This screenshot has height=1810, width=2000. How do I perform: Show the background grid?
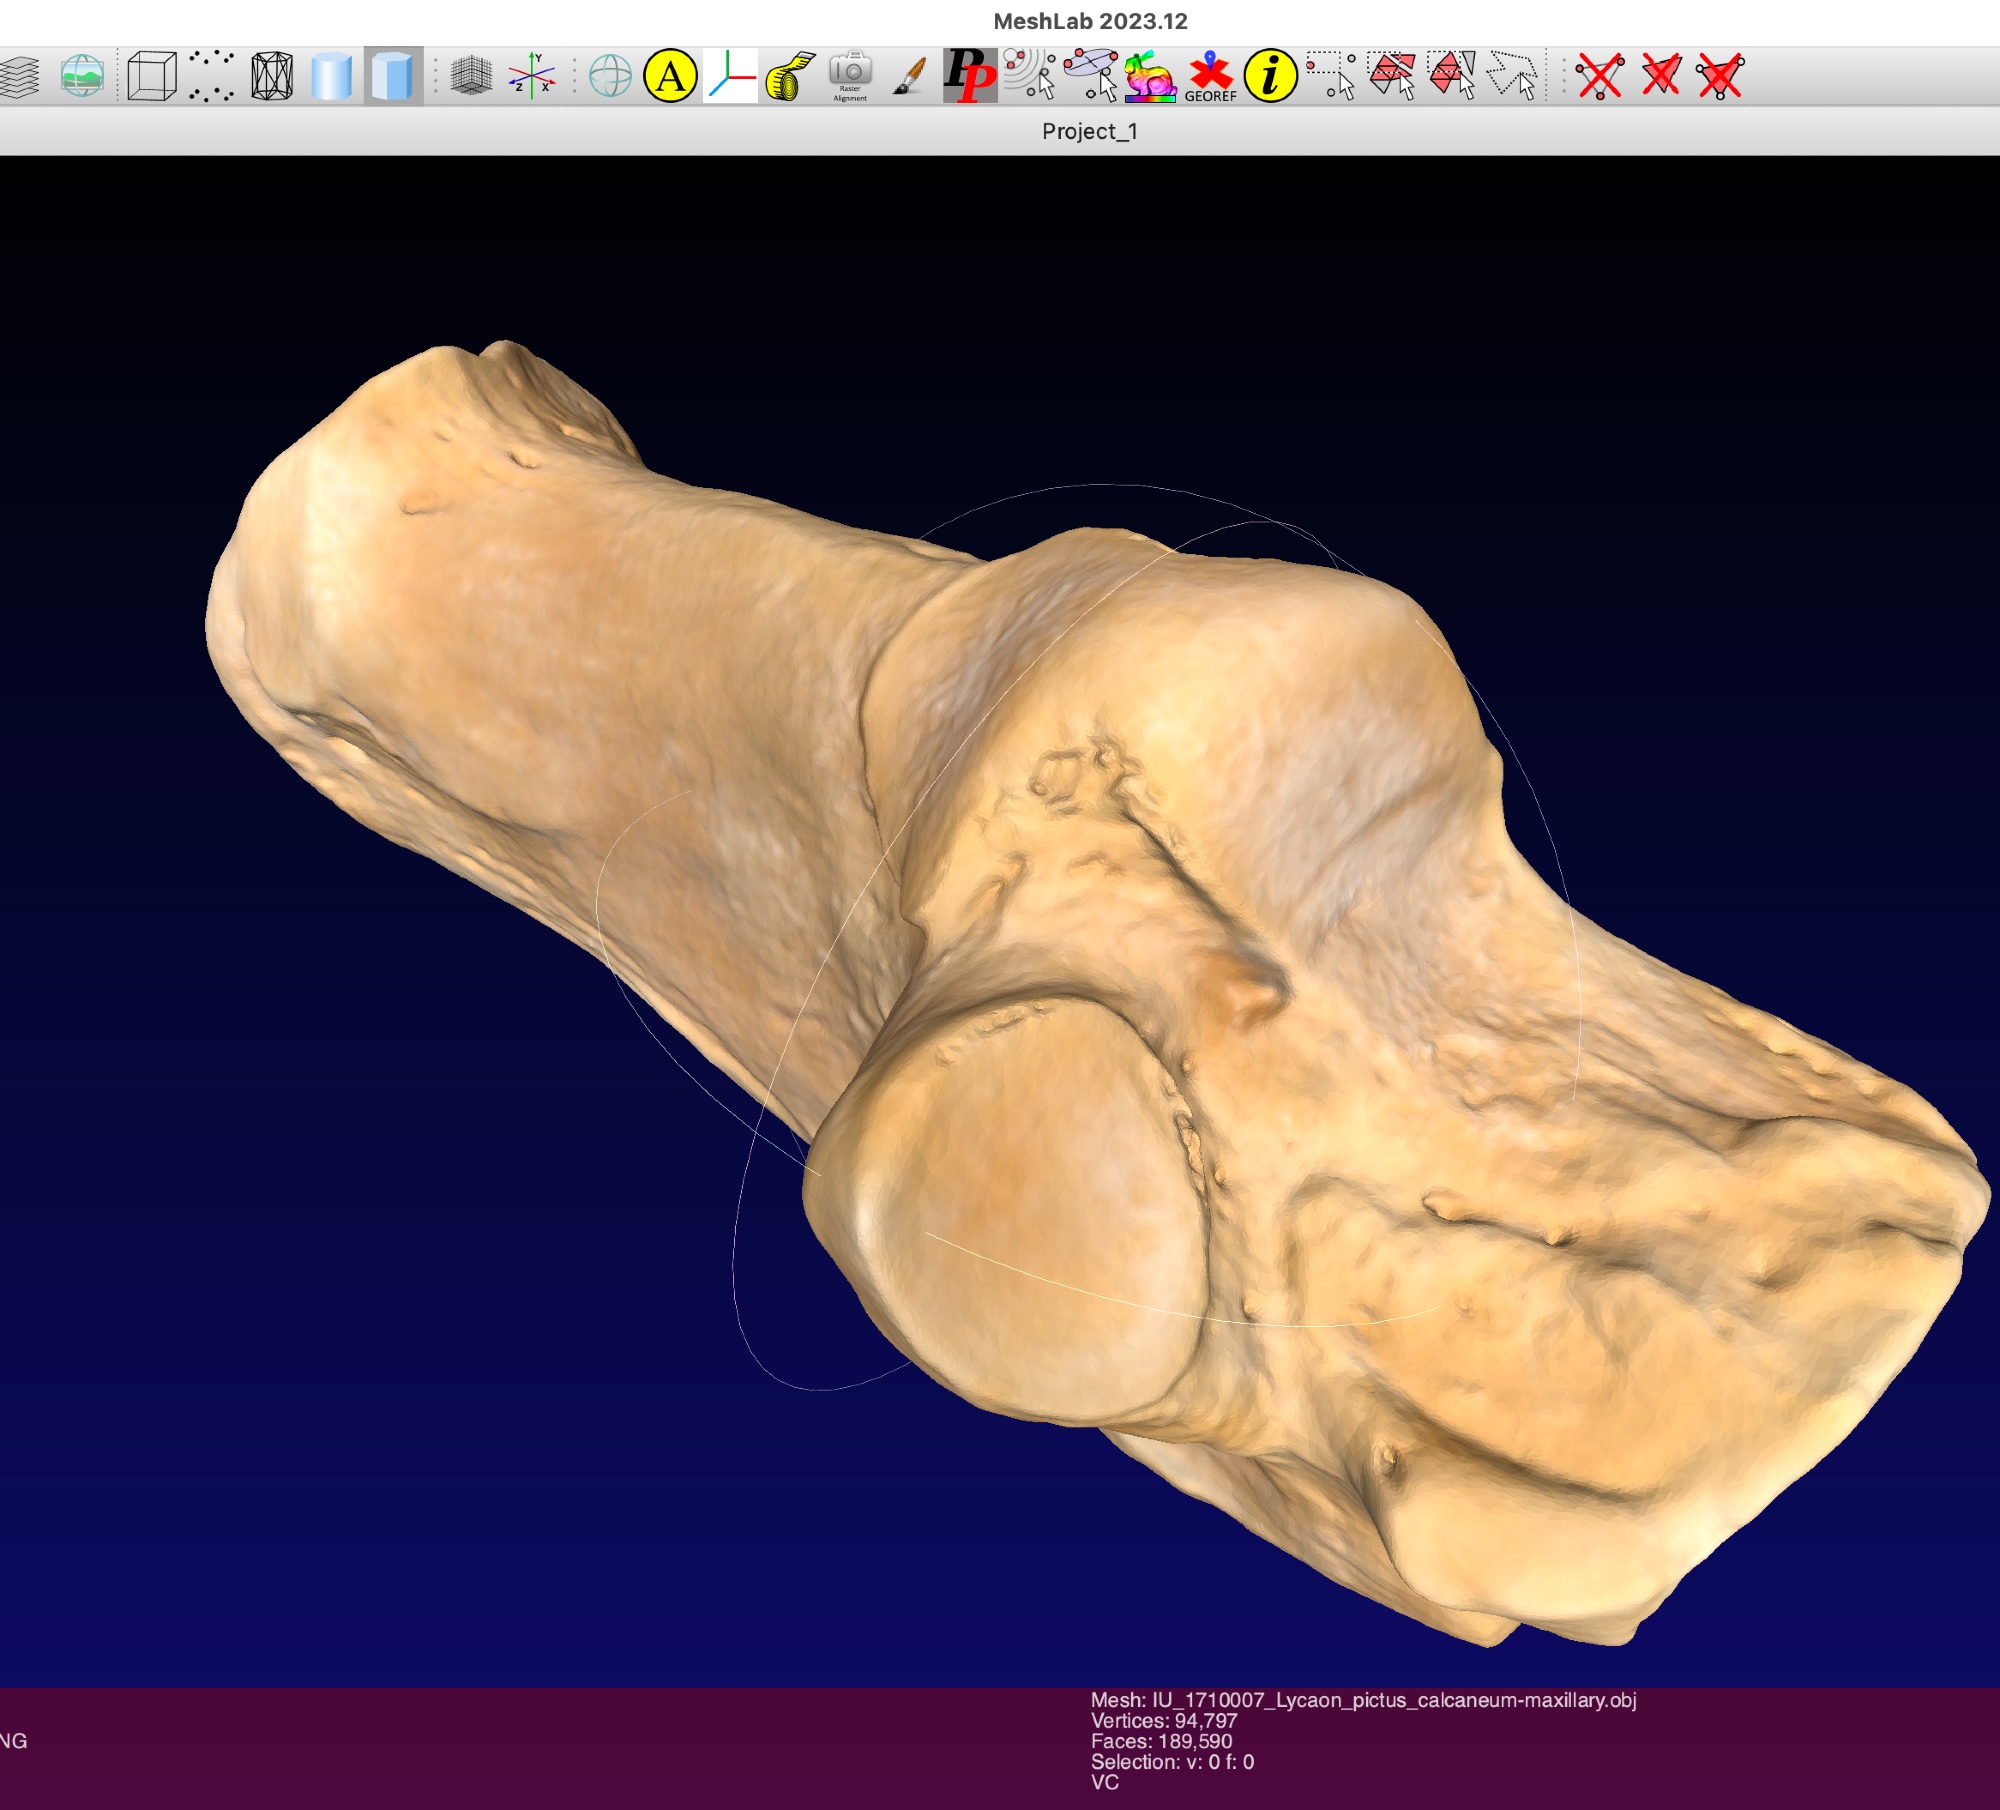(x=471, y=76)
